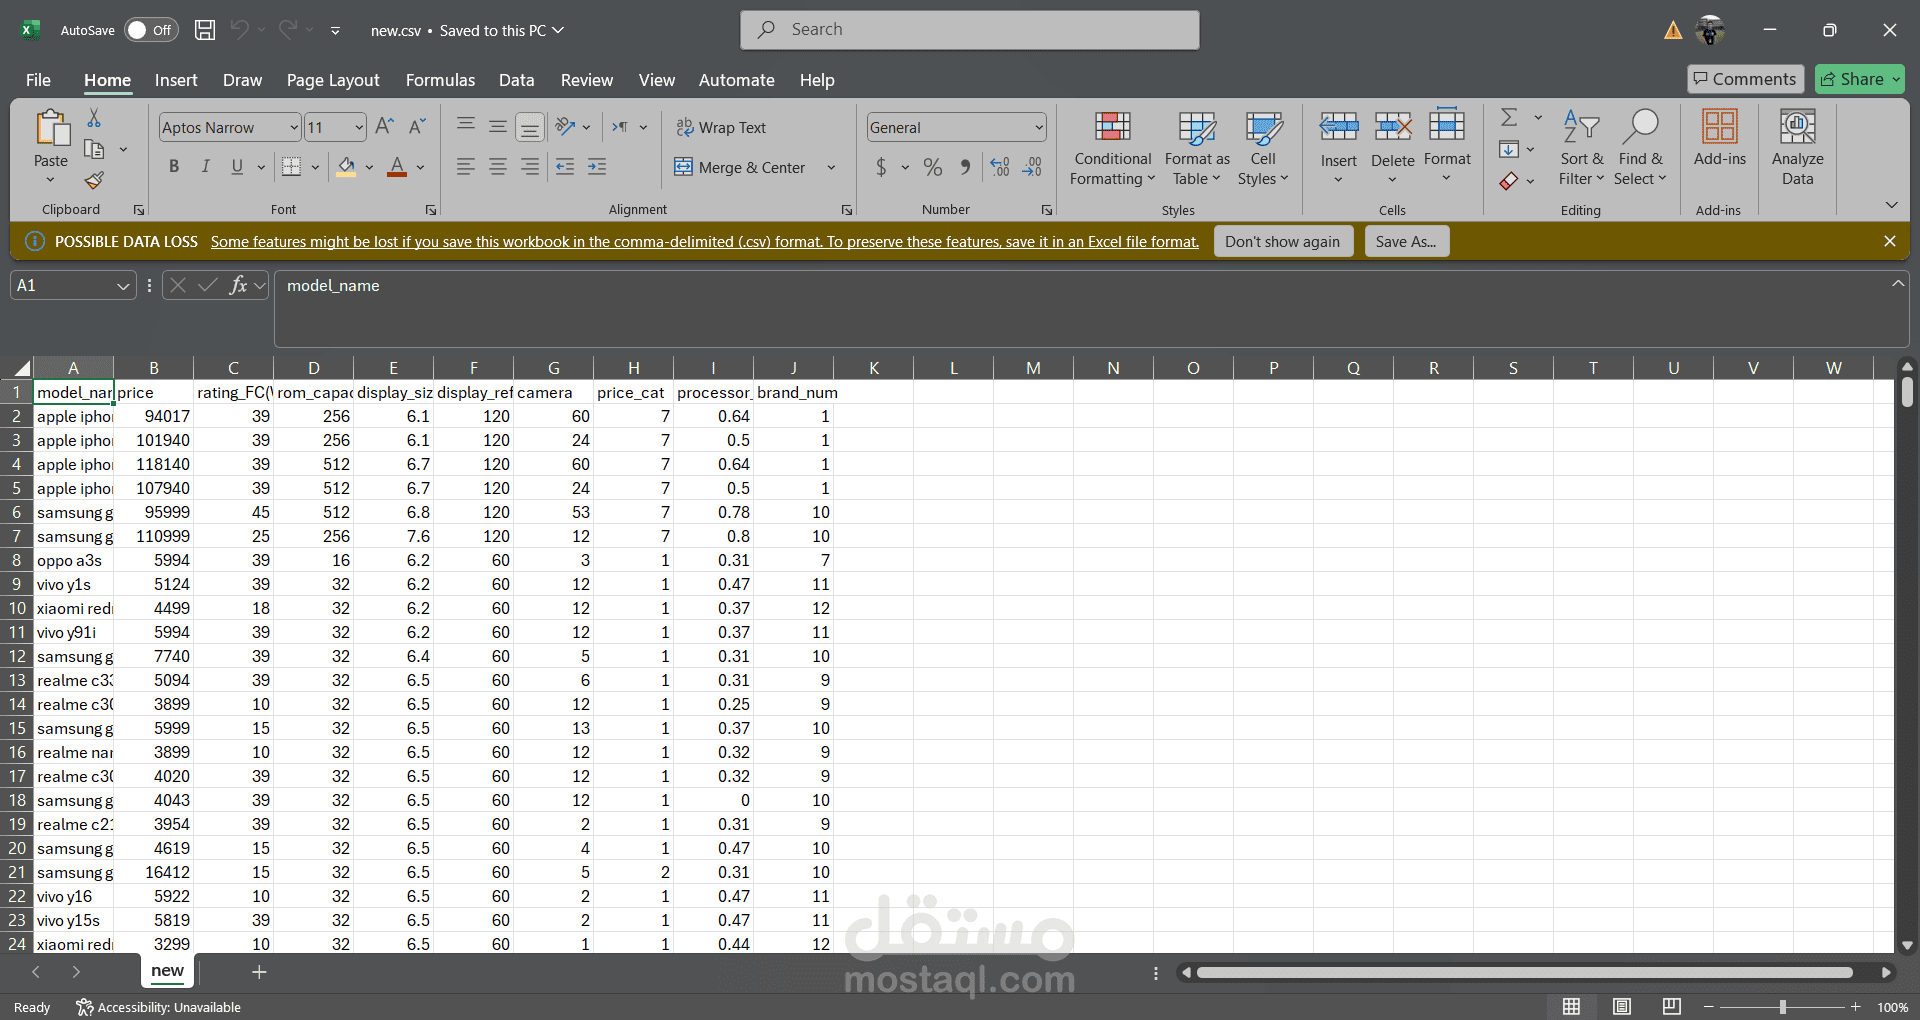Open the Formulas ribbon tab
The width and height of the screenshot is (1920, 1020).
click(440, 80)
